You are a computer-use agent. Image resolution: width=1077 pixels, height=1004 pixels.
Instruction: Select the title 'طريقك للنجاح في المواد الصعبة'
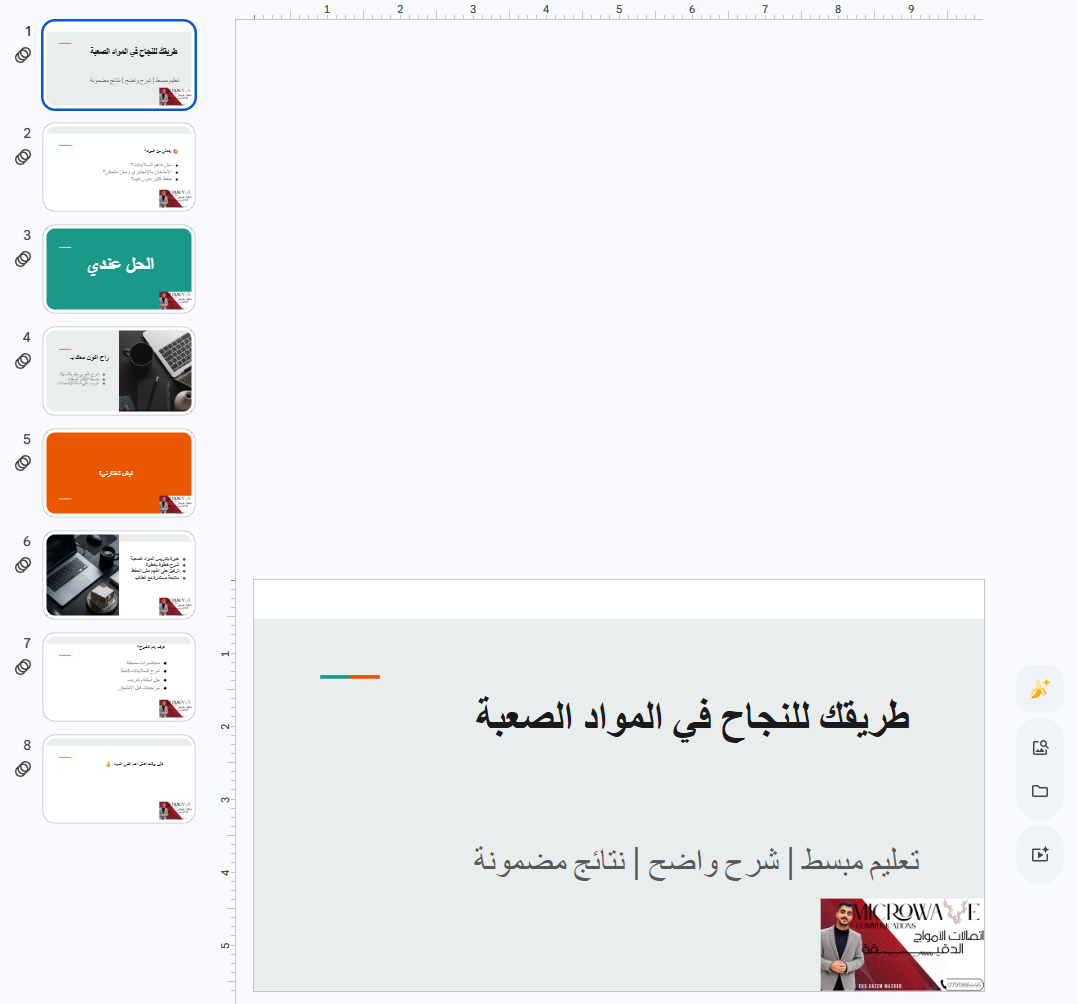(x=692, y=718)
